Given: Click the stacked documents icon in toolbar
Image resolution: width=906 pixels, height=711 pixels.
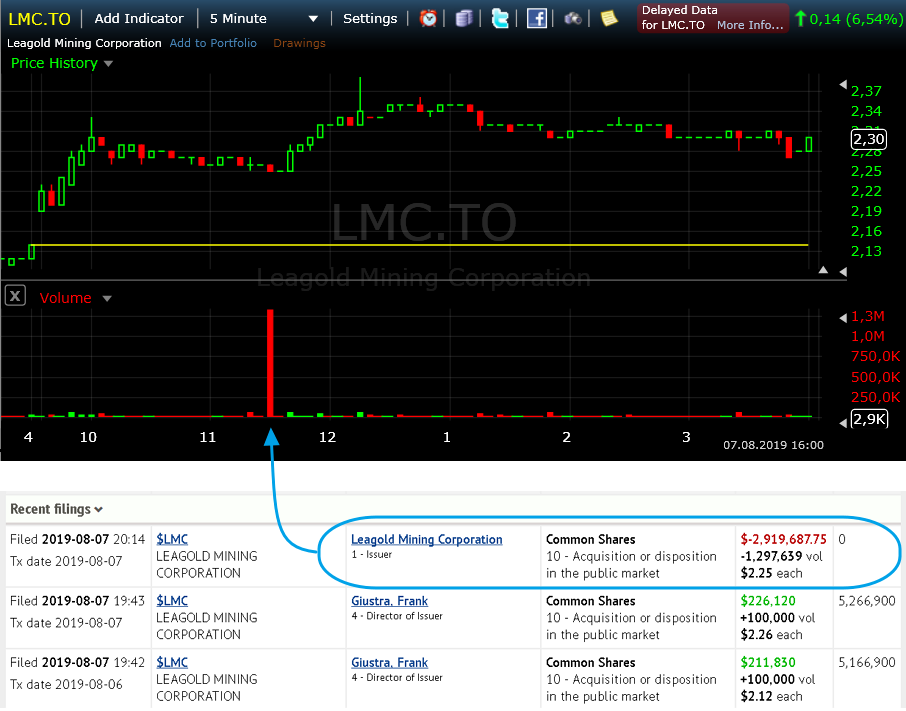Looking at the screenshot, I should click(x=463, y=18).
